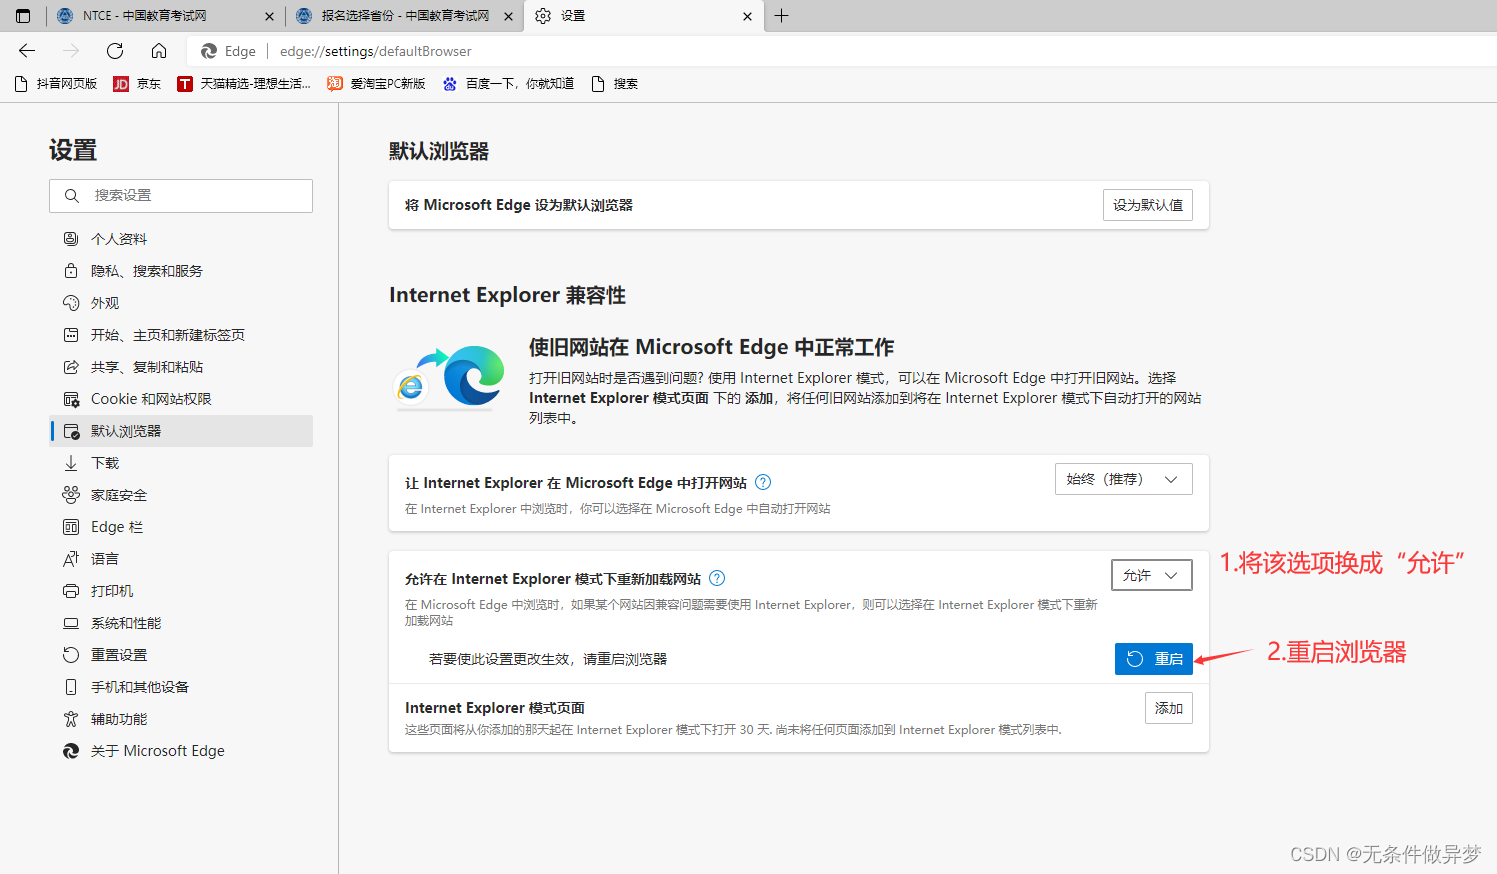Select the 设置 tab
This screenshot has height=874, width=1497.
[x=643, y=16]
